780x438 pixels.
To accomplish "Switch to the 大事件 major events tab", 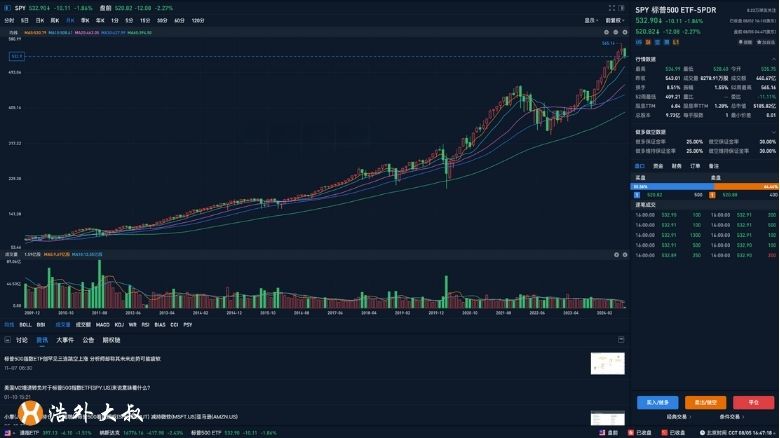I will 65,340.
